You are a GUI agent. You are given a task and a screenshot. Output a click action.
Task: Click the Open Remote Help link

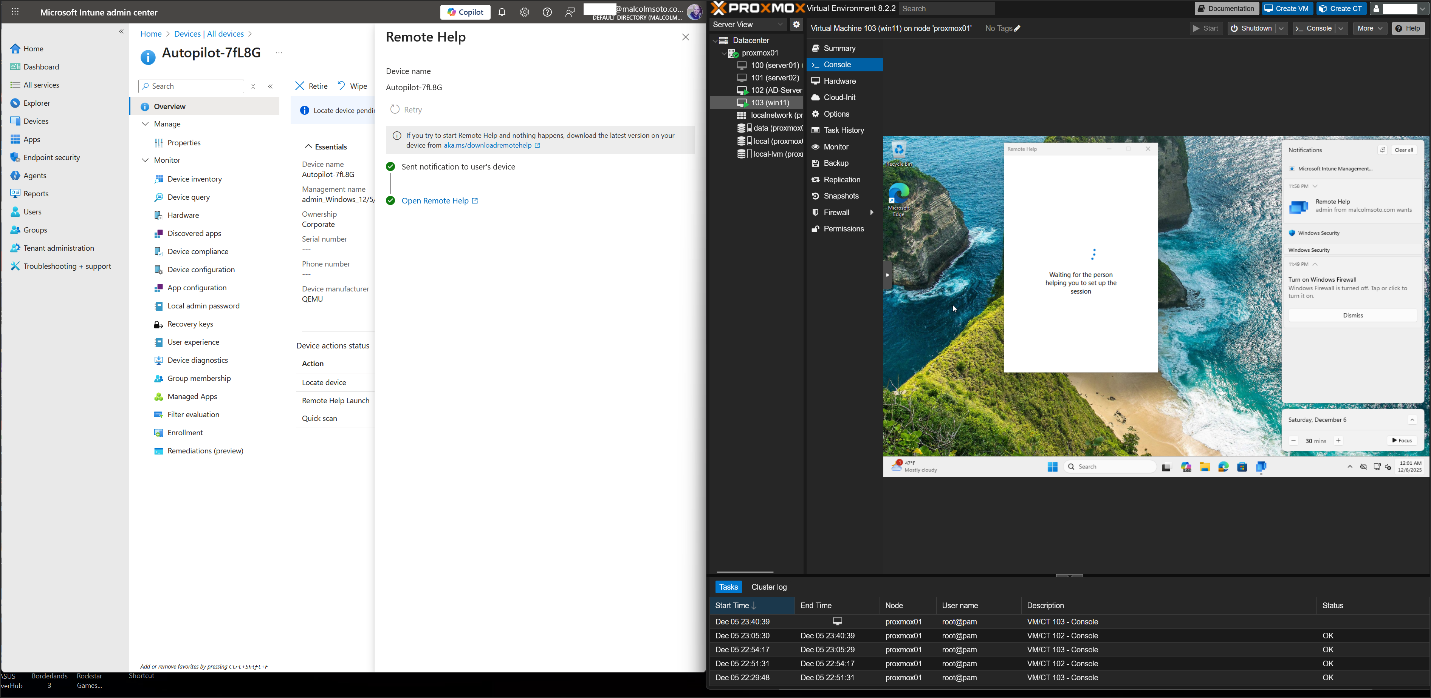point(435,201)
